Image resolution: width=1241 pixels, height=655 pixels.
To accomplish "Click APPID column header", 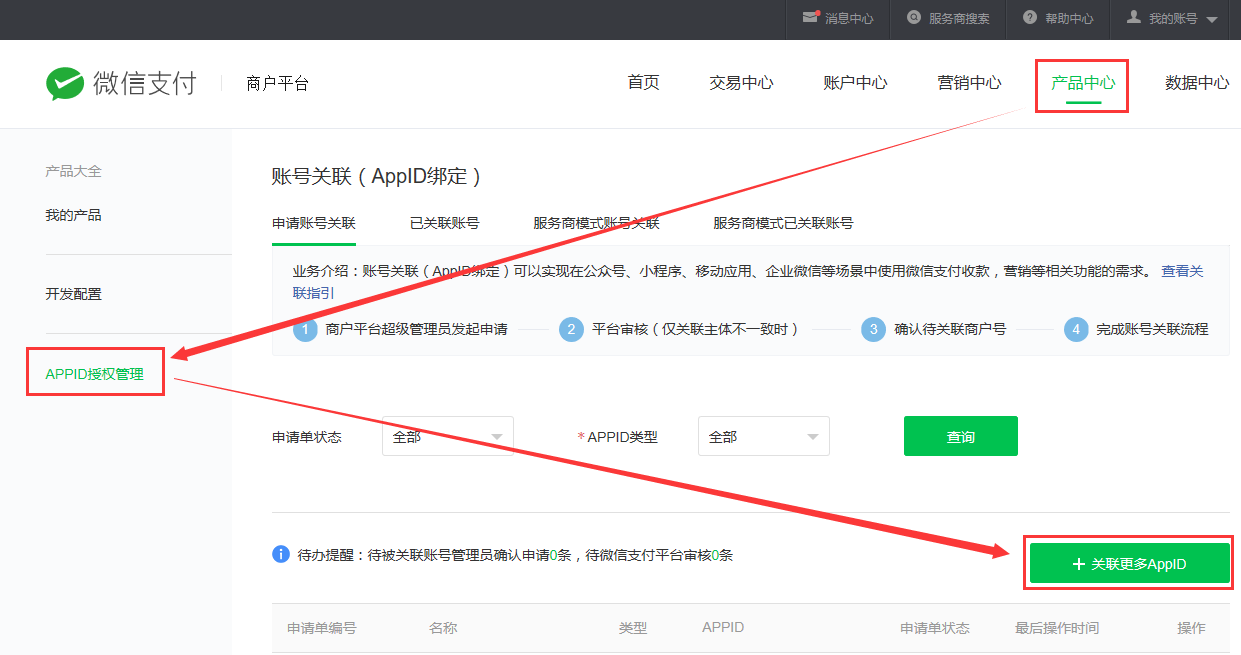I will point(723,628).
